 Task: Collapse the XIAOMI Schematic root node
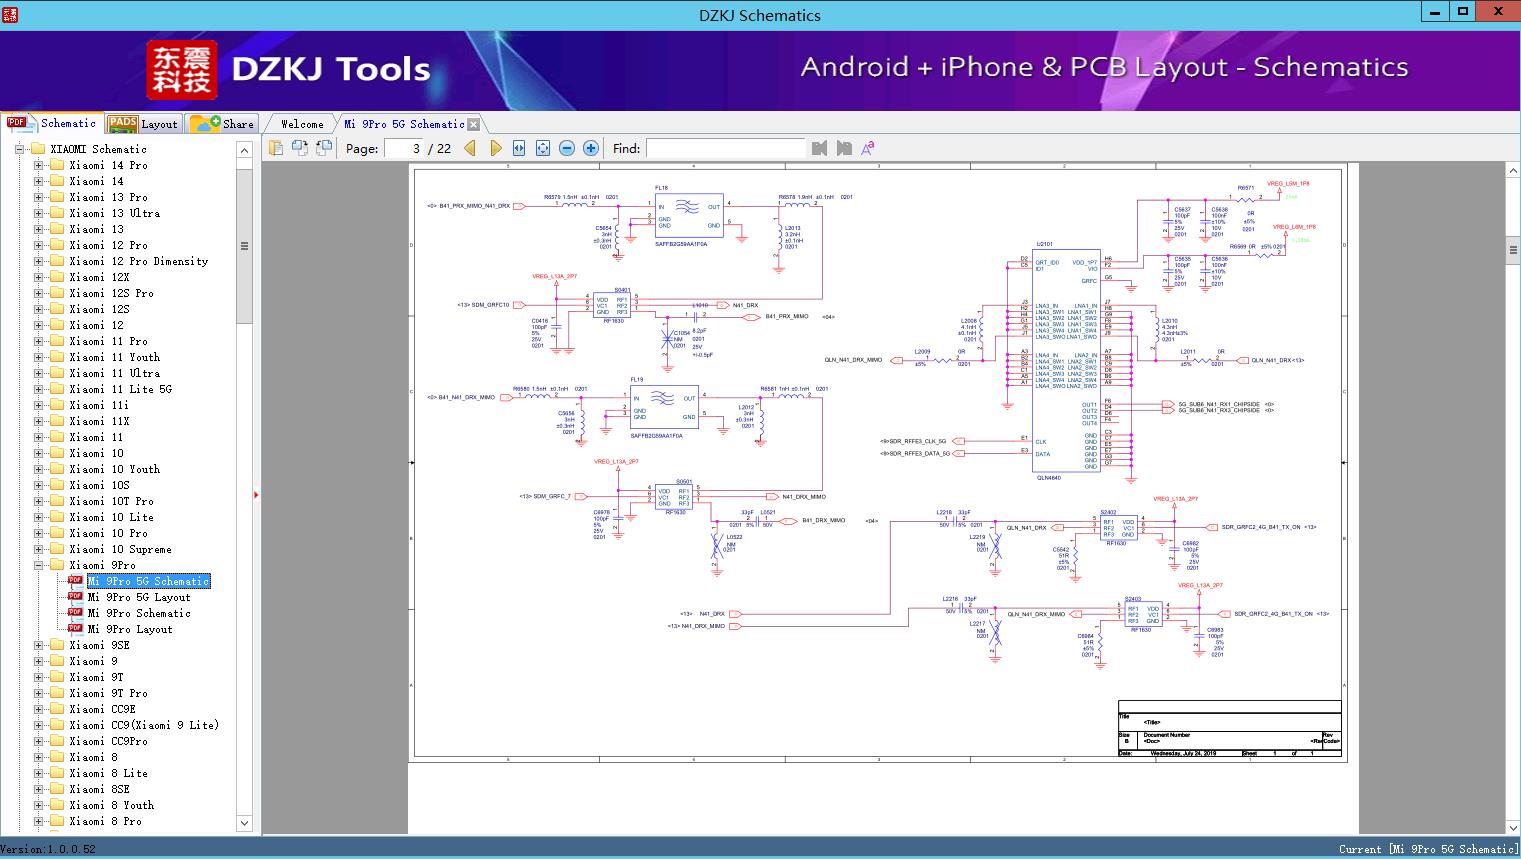point(19,149)
